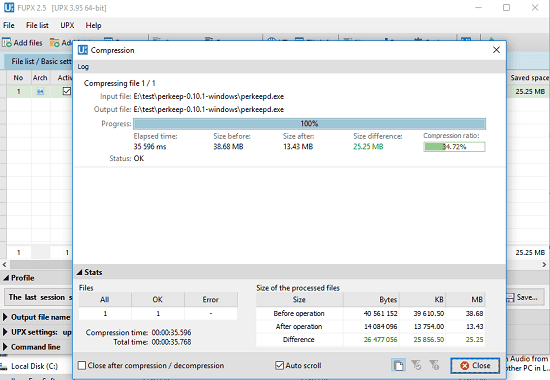Click the horizontal scrollbar left arrow in file list
Image resolution: width=550 pixels, height=380 pixels.
coord(4,265)
